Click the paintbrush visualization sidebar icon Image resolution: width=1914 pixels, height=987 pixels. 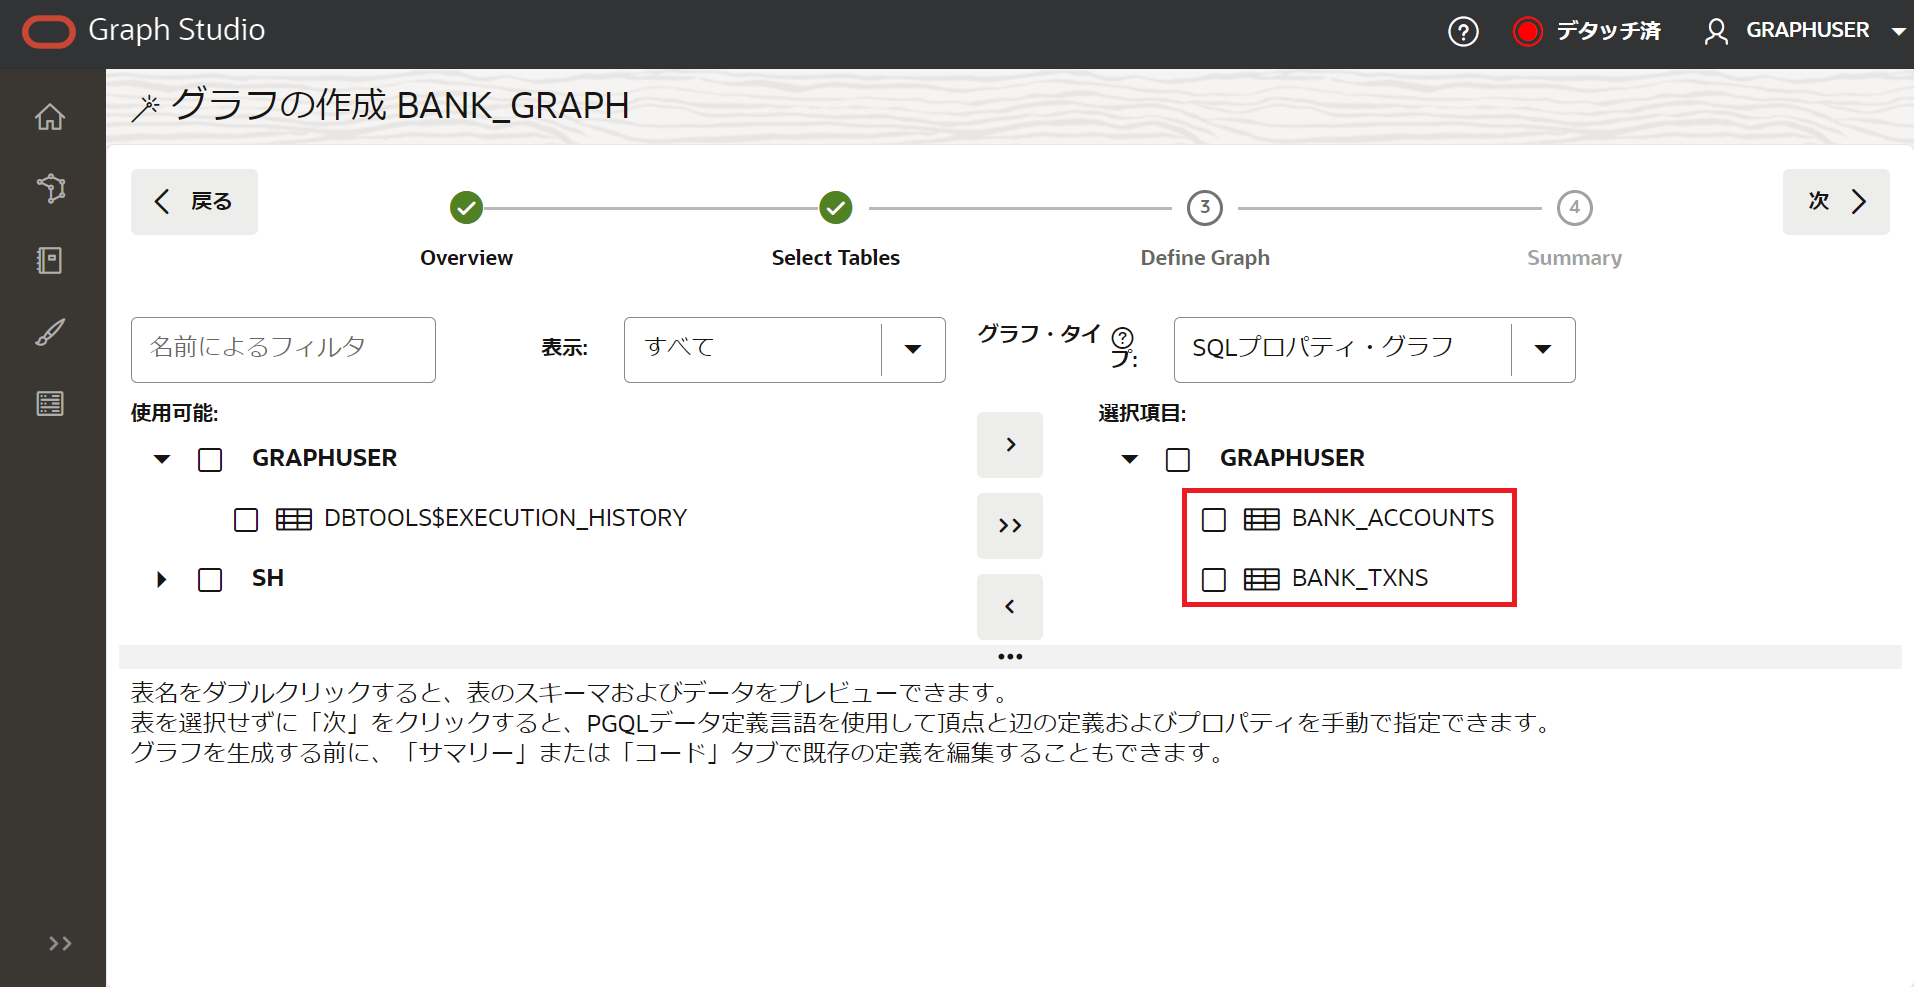point(50,332)
